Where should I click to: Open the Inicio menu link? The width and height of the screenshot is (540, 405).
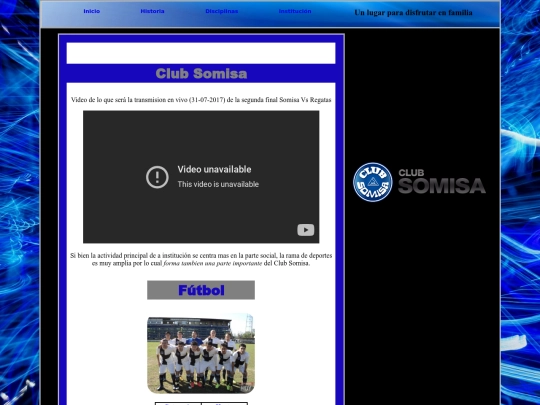pyautogui.click(x=92, y=11)
